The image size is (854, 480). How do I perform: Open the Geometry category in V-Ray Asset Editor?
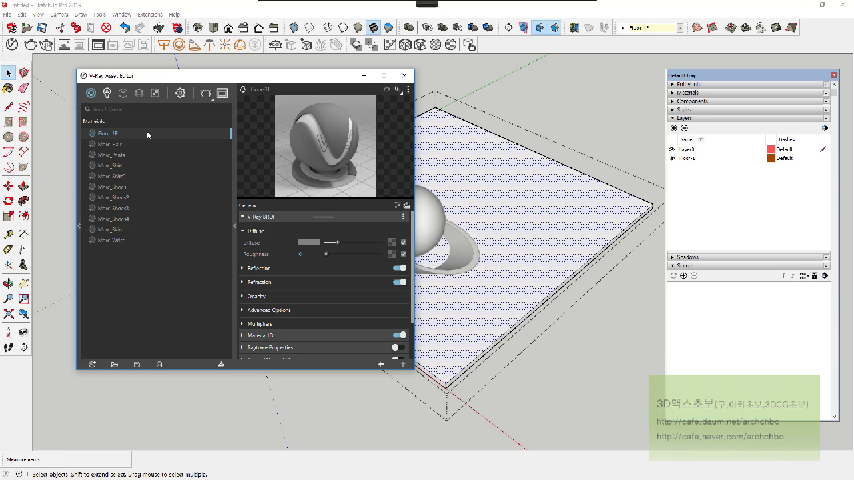point(123,93)
